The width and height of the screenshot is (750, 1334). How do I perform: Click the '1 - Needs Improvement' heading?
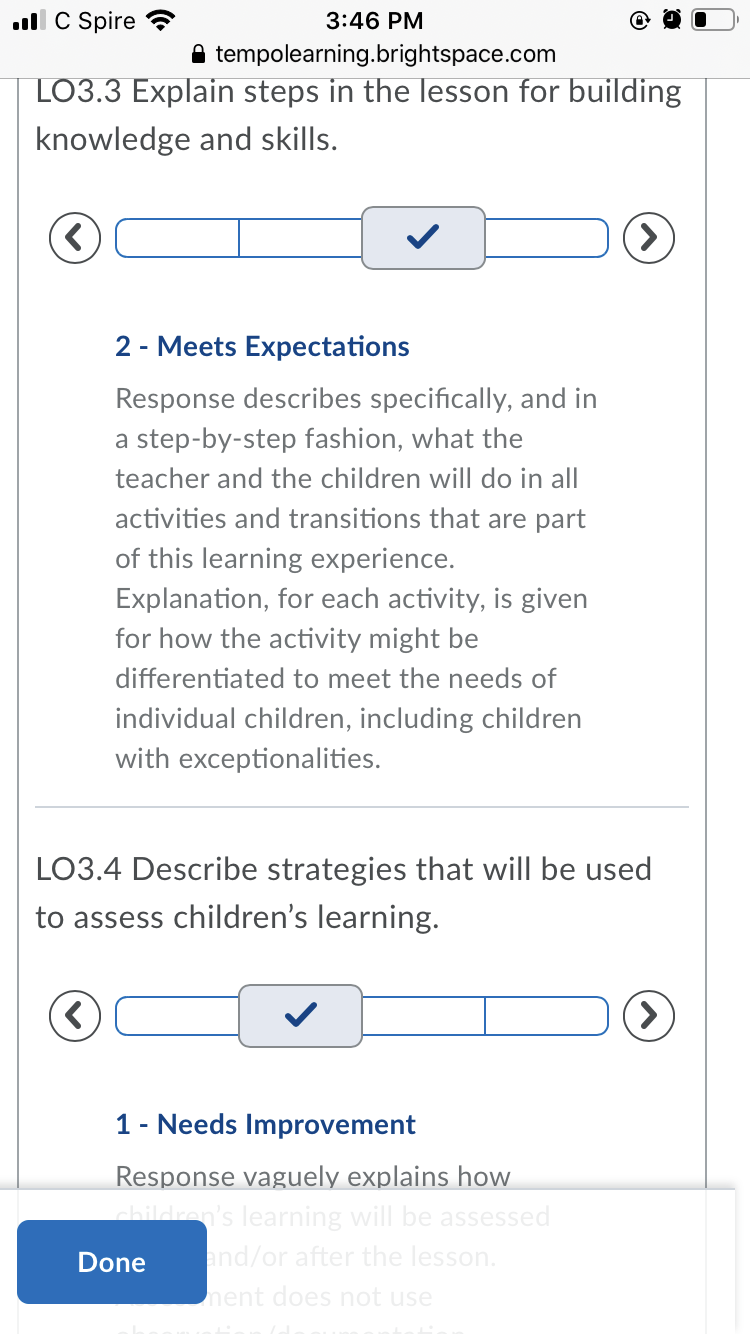tap(266, 1125)
